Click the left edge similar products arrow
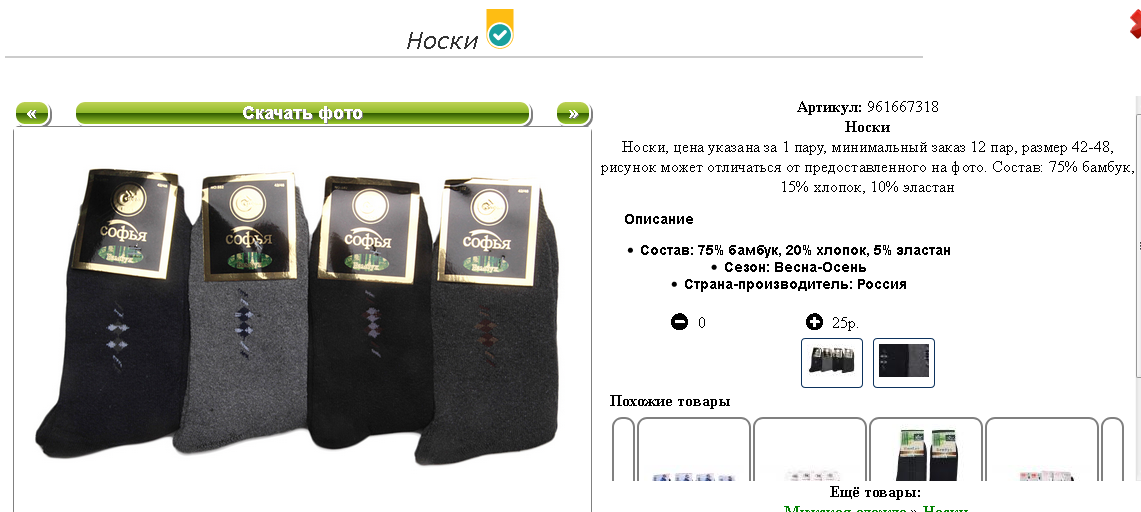 point(624,449)
